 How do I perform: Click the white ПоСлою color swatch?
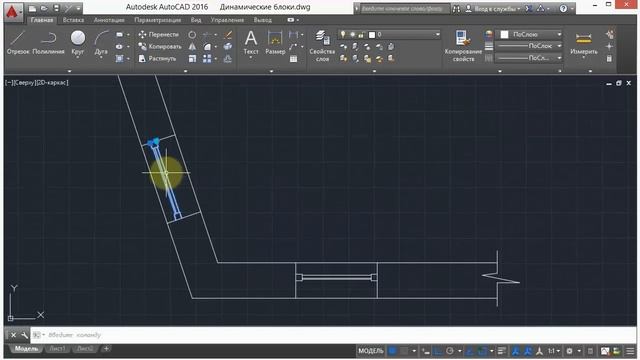504,35
